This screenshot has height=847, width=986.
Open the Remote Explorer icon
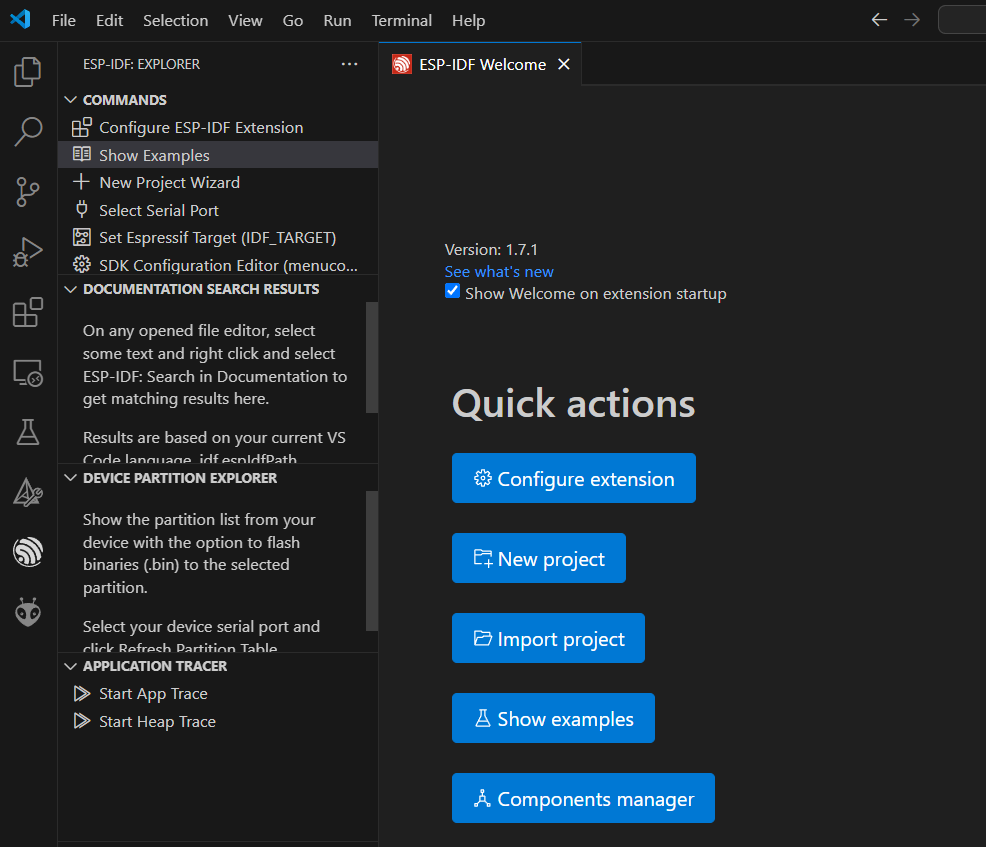28,373
